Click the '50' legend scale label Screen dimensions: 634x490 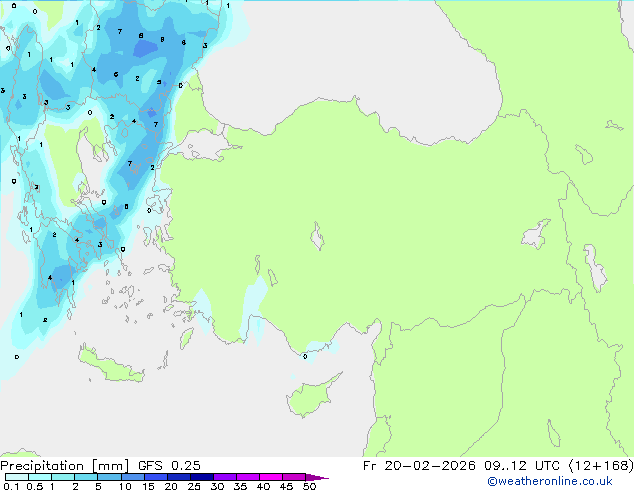[309, 486]
